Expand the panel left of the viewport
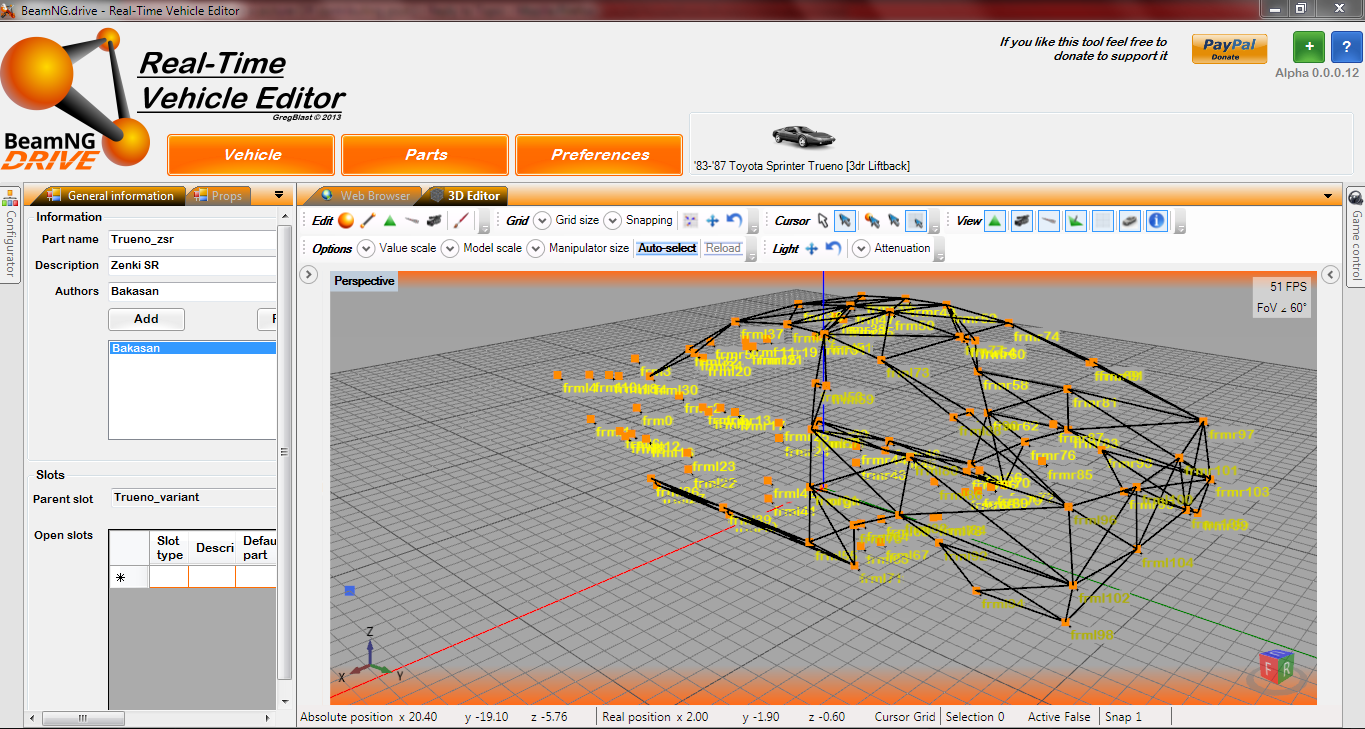 309,274
